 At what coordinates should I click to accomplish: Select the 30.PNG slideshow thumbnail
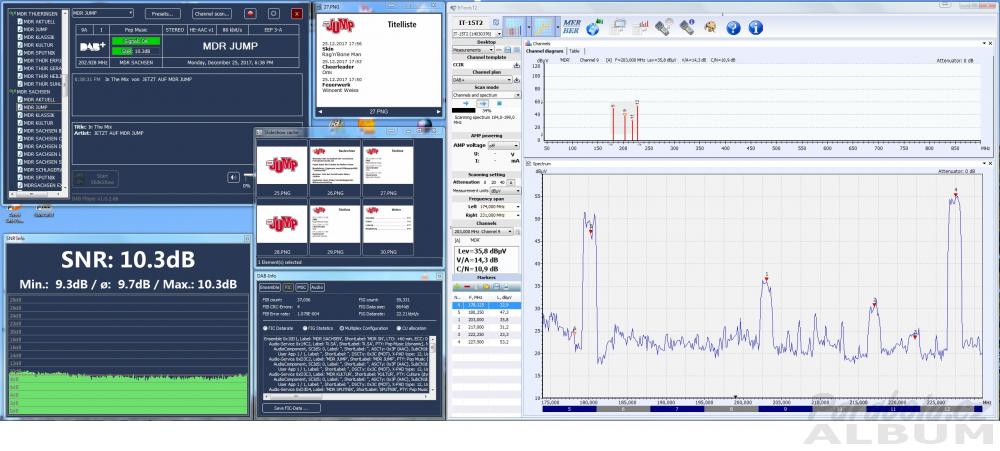(388, 226)
